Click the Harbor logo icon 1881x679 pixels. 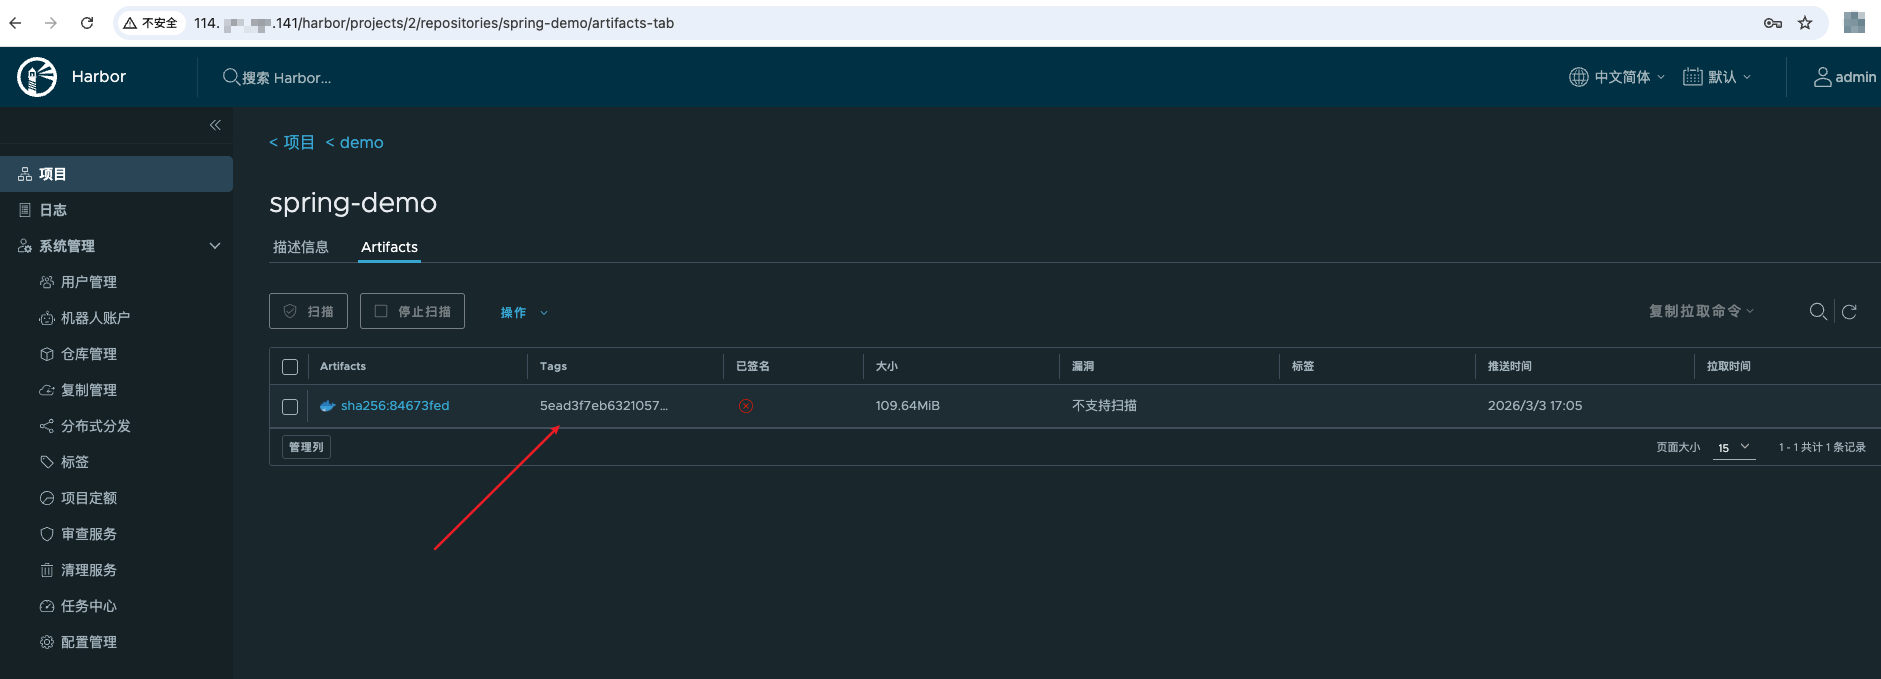tap(37, 77)
